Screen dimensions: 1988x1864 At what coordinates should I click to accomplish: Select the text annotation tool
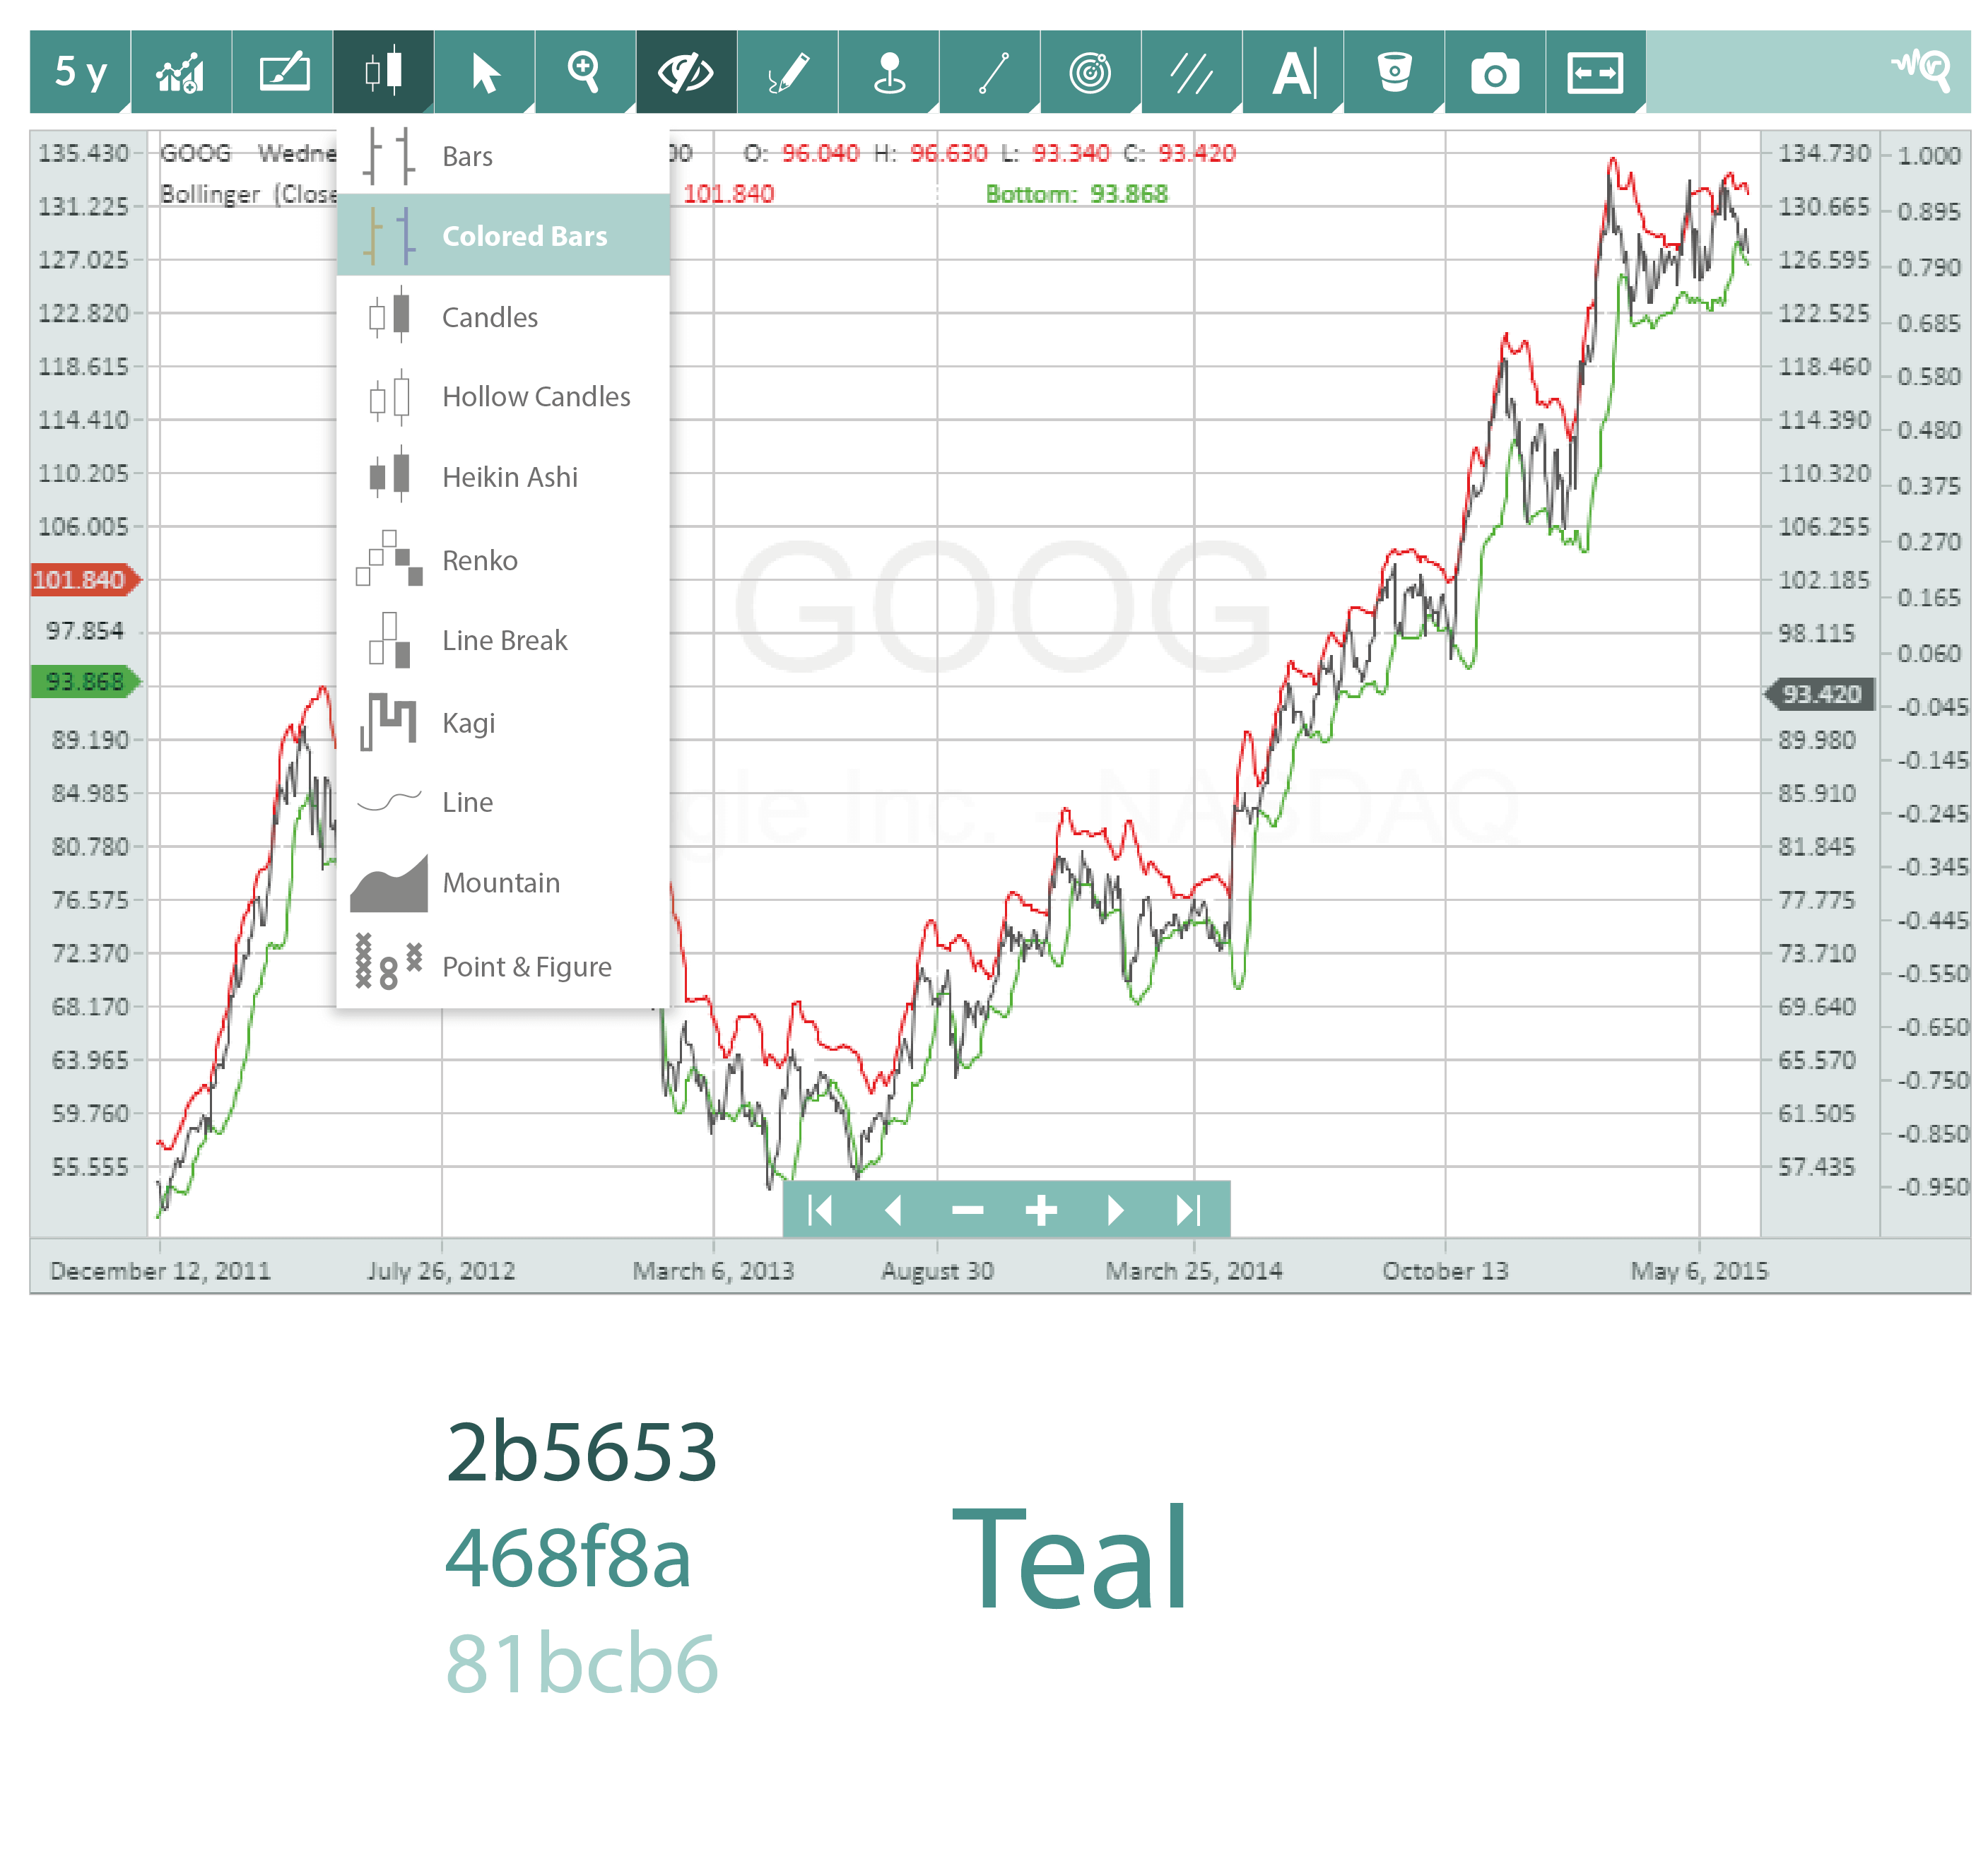[1293, 72]
